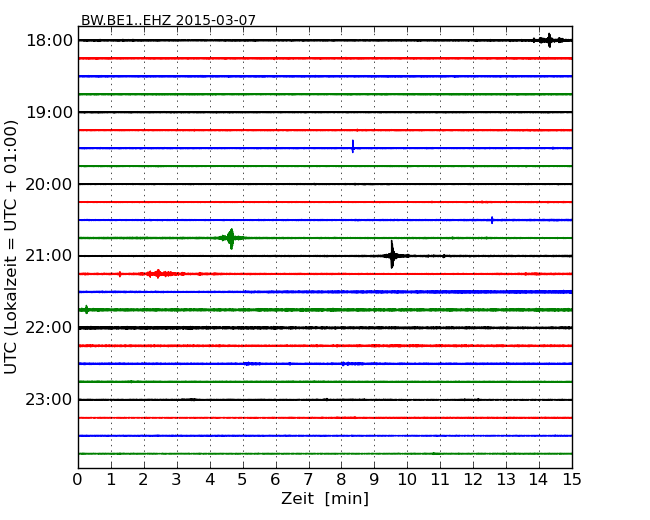The height and width of the screenshot is (520, 650).
Task: Click the x-axis tick label 15
Action: 572,479
